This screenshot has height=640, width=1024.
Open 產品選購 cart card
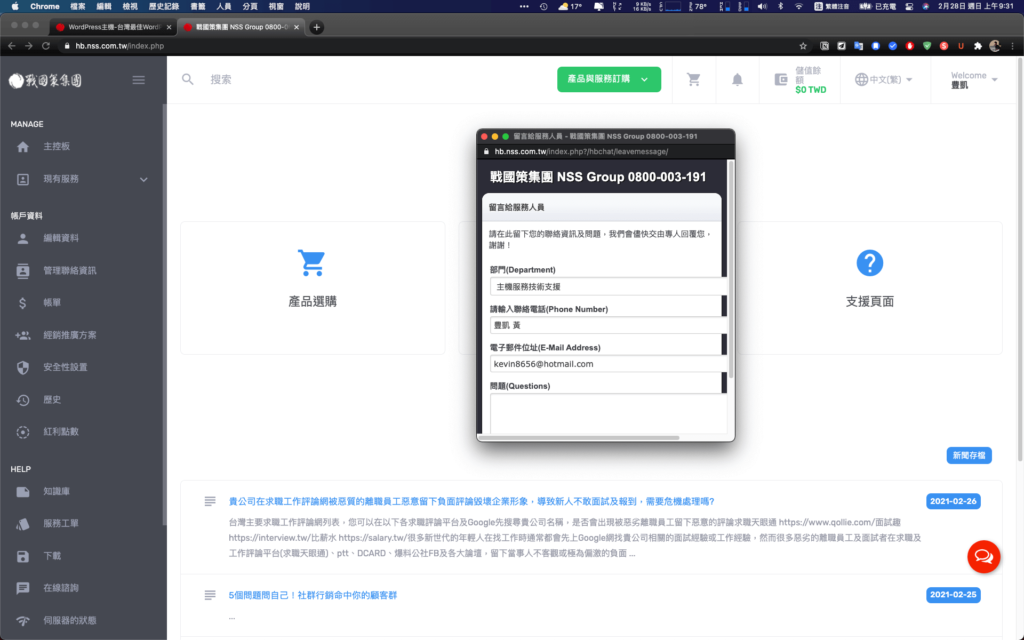coord(312,288)
